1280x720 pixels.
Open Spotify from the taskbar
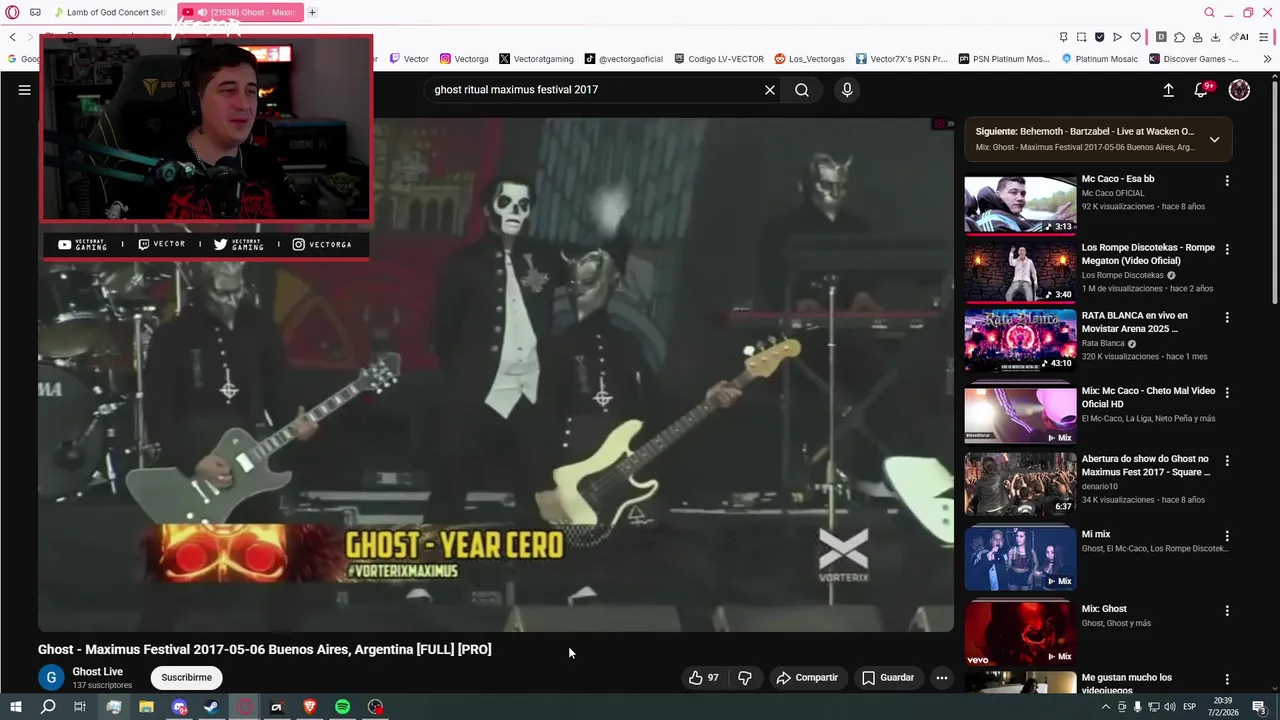click(342, 707)
